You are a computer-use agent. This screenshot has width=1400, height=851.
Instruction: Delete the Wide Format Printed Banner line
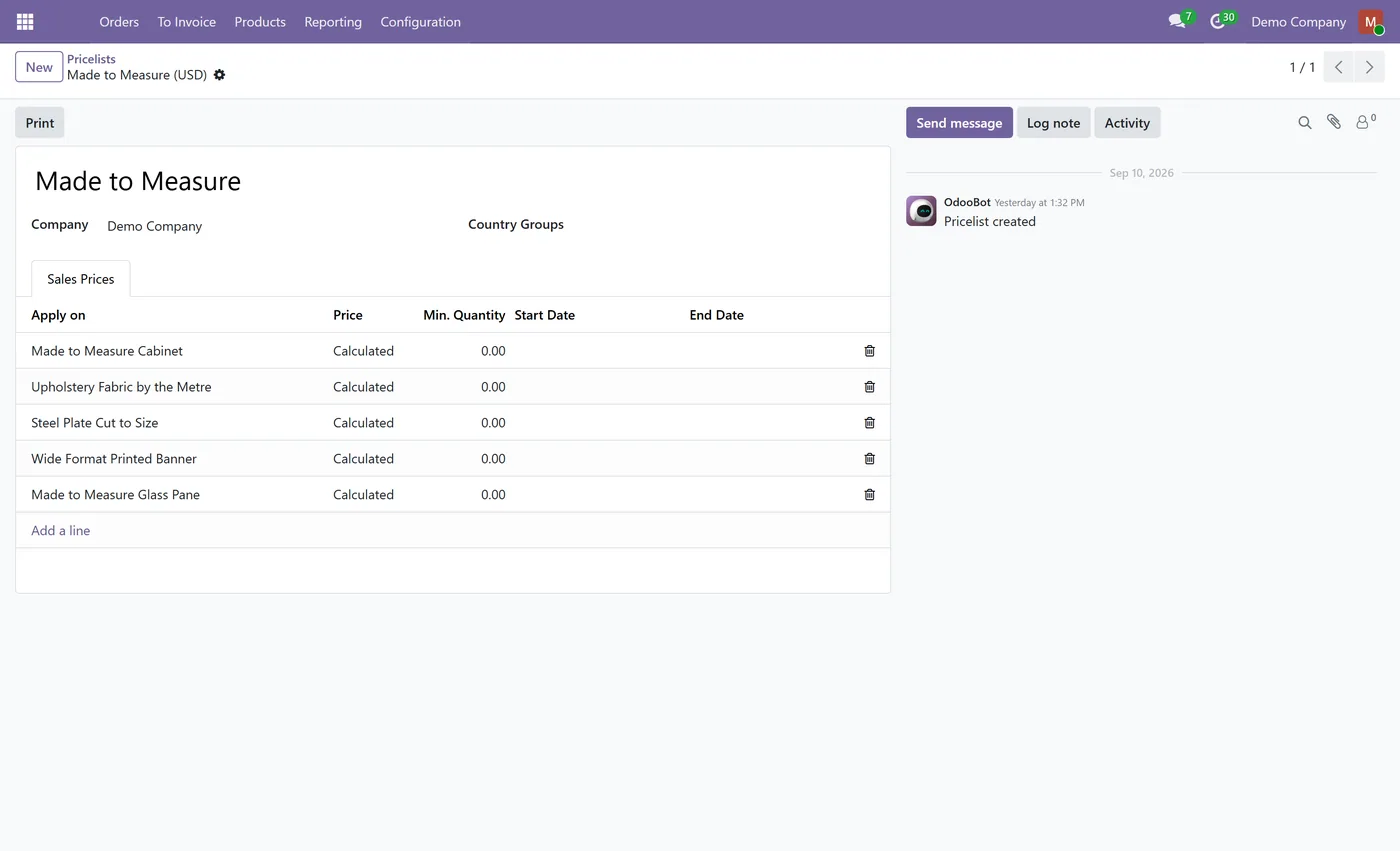pyautogui.click(x=869, y=459)
